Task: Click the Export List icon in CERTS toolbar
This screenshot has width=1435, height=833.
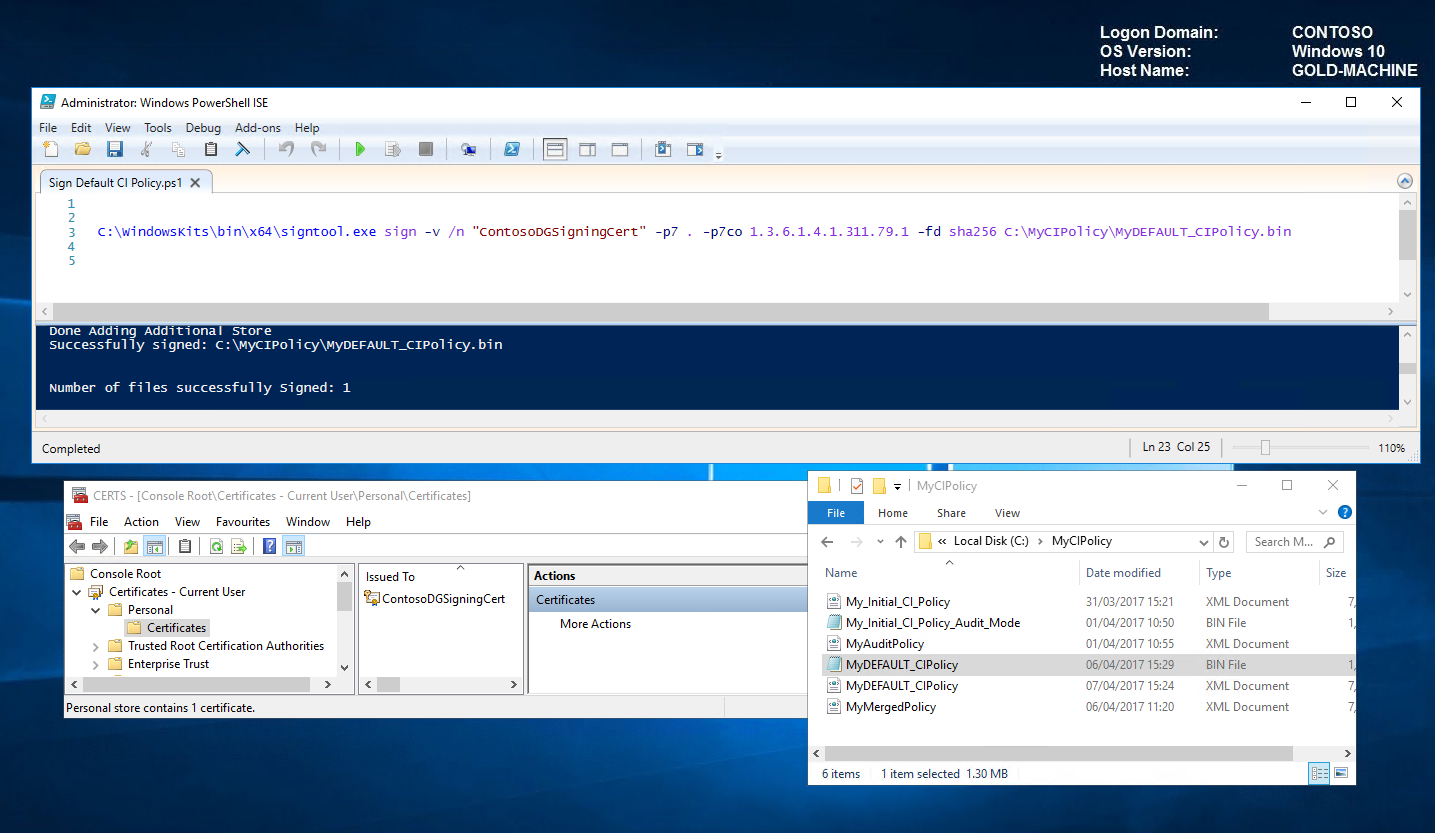Action: (239, 546)
